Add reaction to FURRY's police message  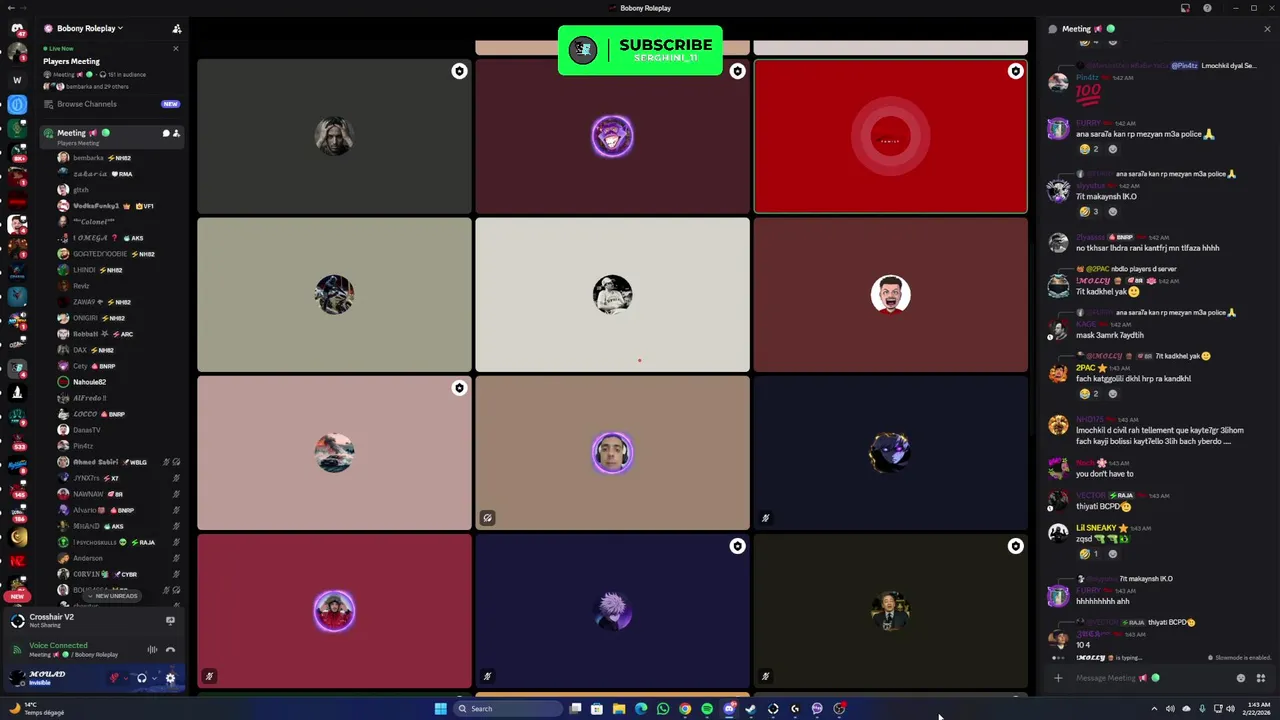pyautogui.click(x=1112, y=149)
